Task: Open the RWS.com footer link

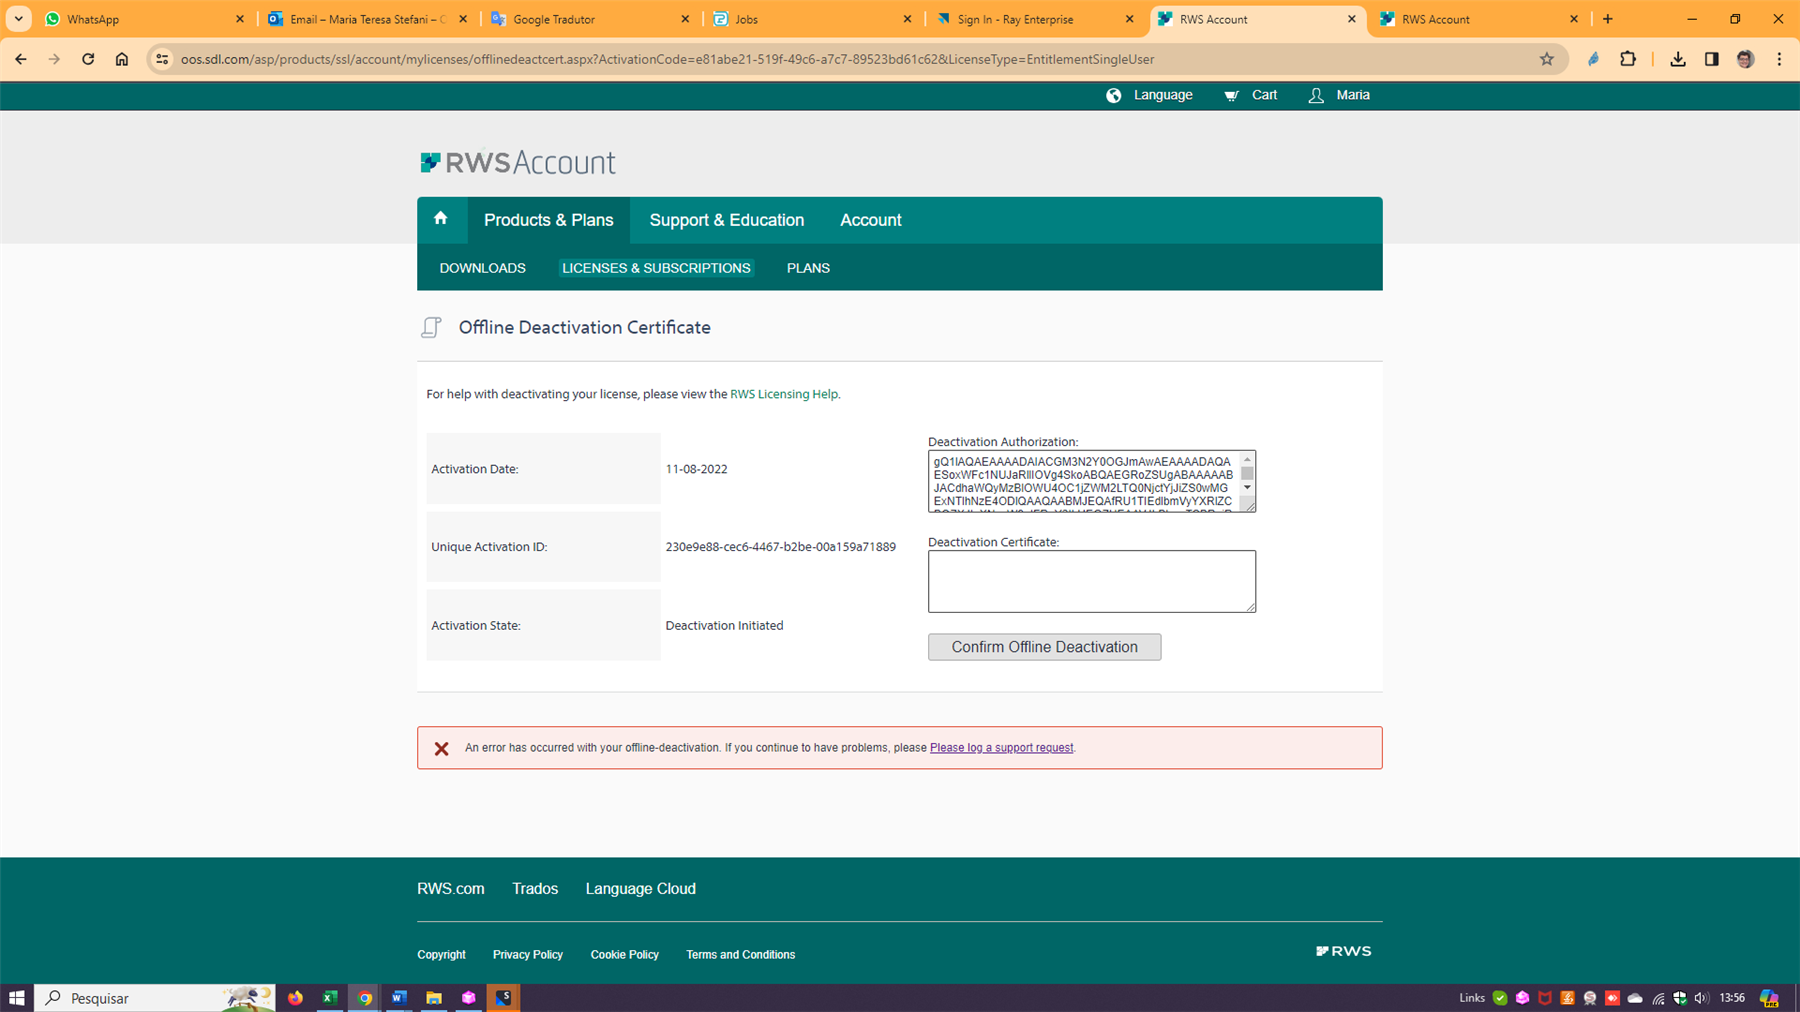Action: [x=451, y=889]
